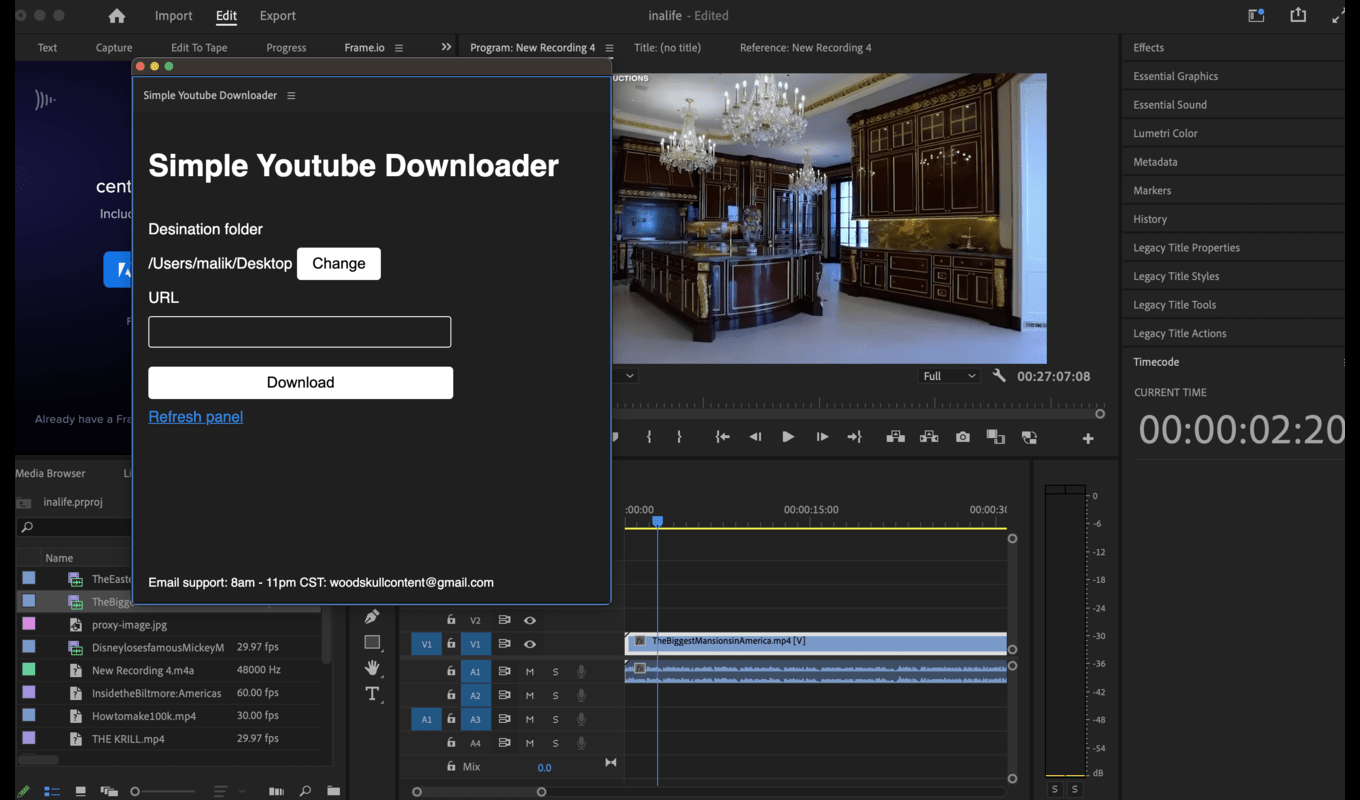The width and height of the screenshot is (1360, 800).
Task: Click the Lift button
Action: pos(895,437)
